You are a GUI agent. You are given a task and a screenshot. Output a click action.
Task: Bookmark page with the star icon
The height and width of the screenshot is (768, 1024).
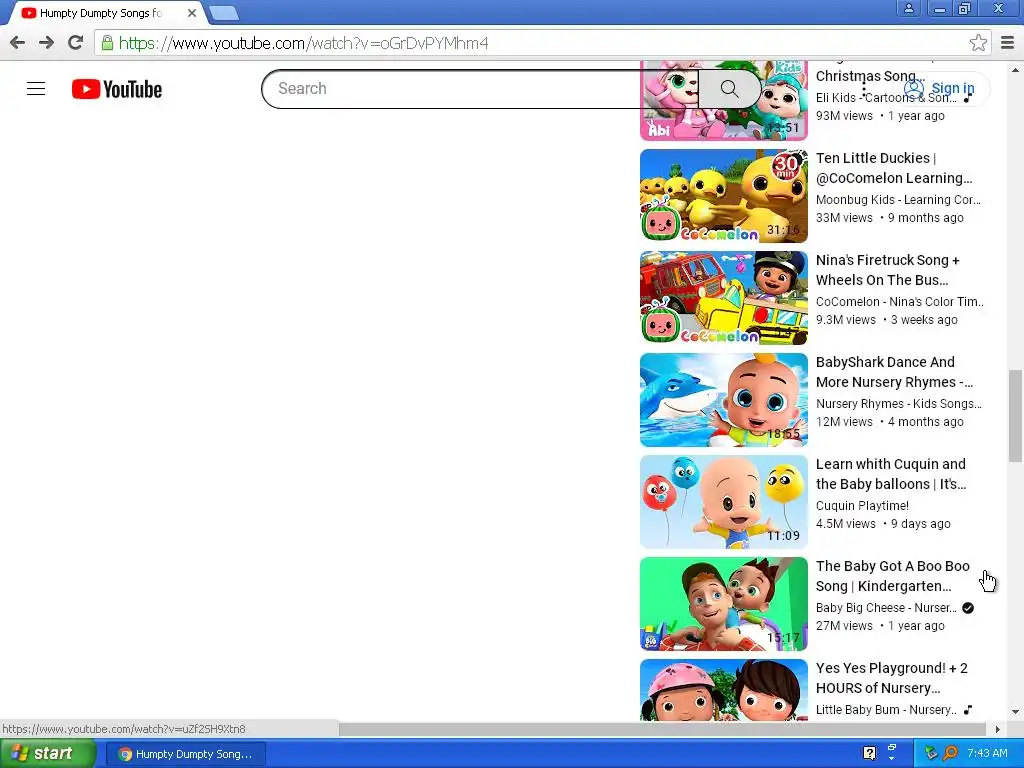978,43
